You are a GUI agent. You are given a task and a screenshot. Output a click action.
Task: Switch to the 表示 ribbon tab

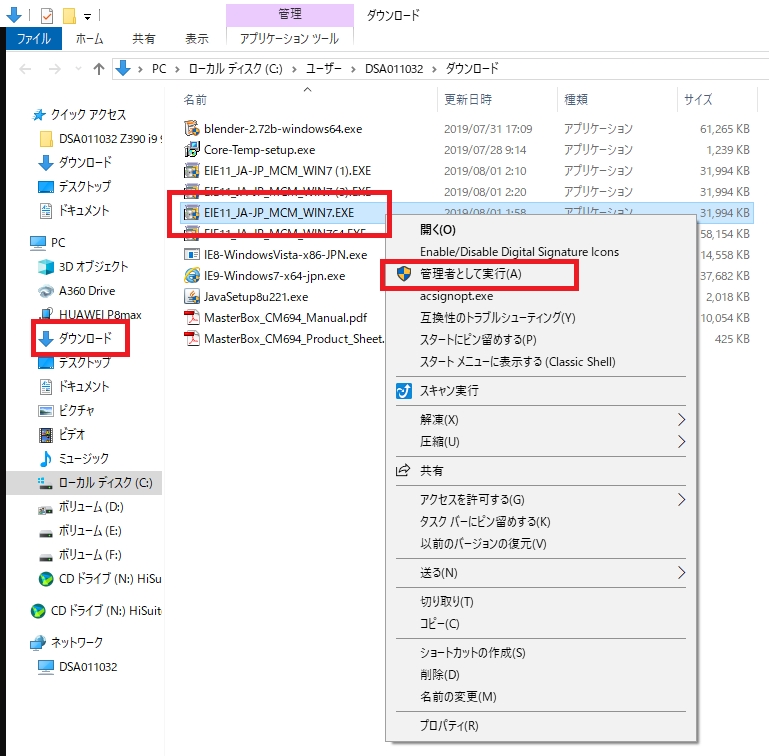[x=197, y=39]
